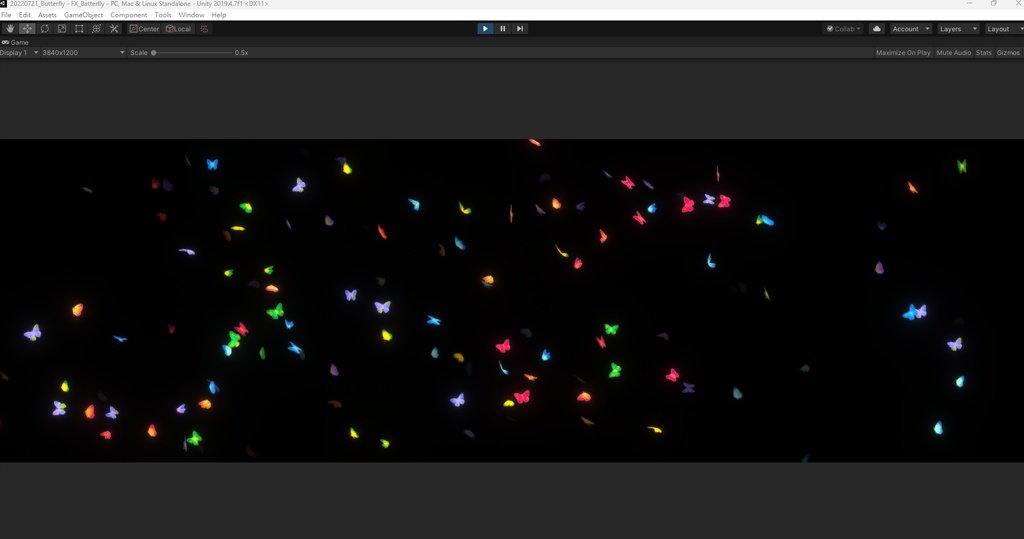Toggle pivot mode Center button
1024x539 pixels.
[144, 29]
